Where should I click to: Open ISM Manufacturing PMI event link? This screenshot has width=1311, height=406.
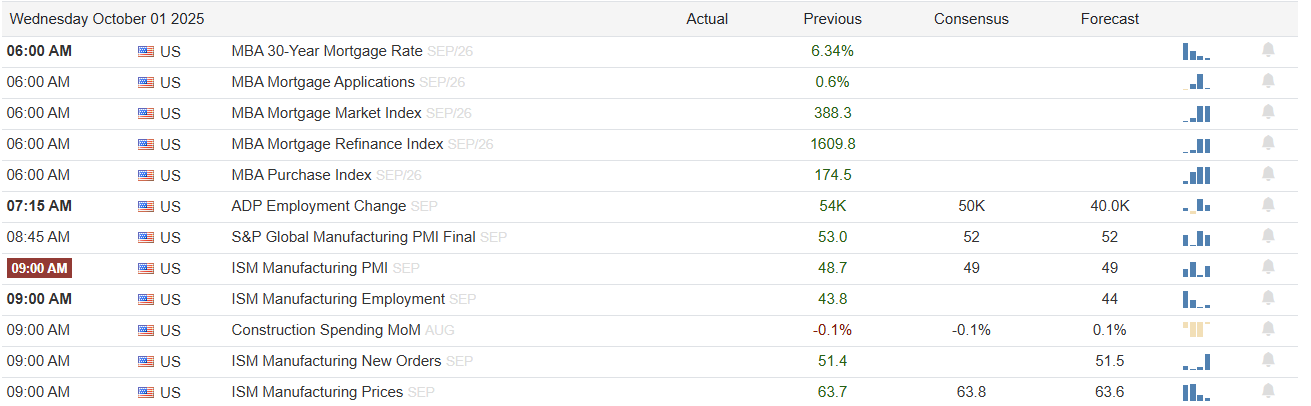point(311,268)
